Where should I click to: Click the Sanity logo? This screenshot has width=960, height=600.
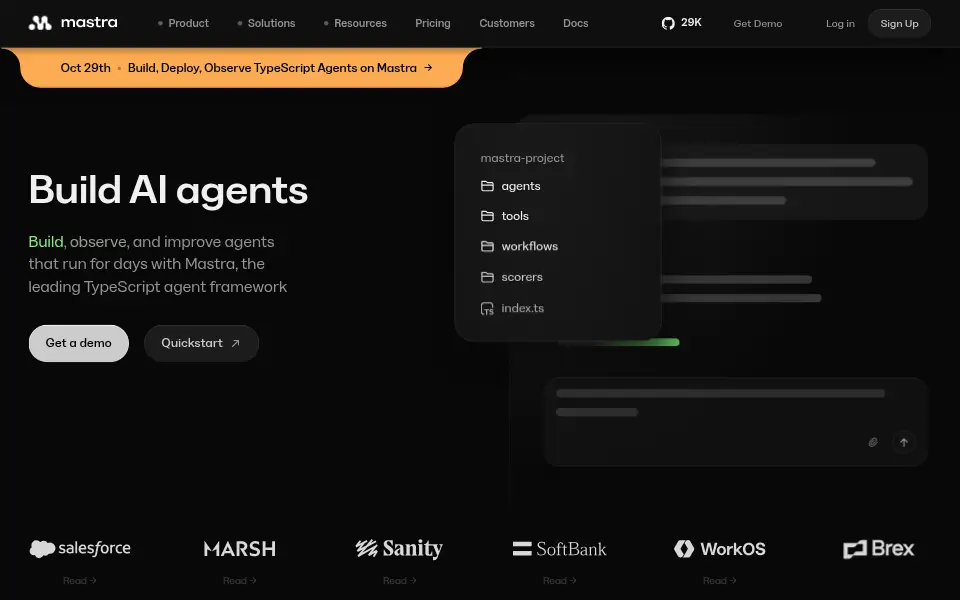coord(399,549)
